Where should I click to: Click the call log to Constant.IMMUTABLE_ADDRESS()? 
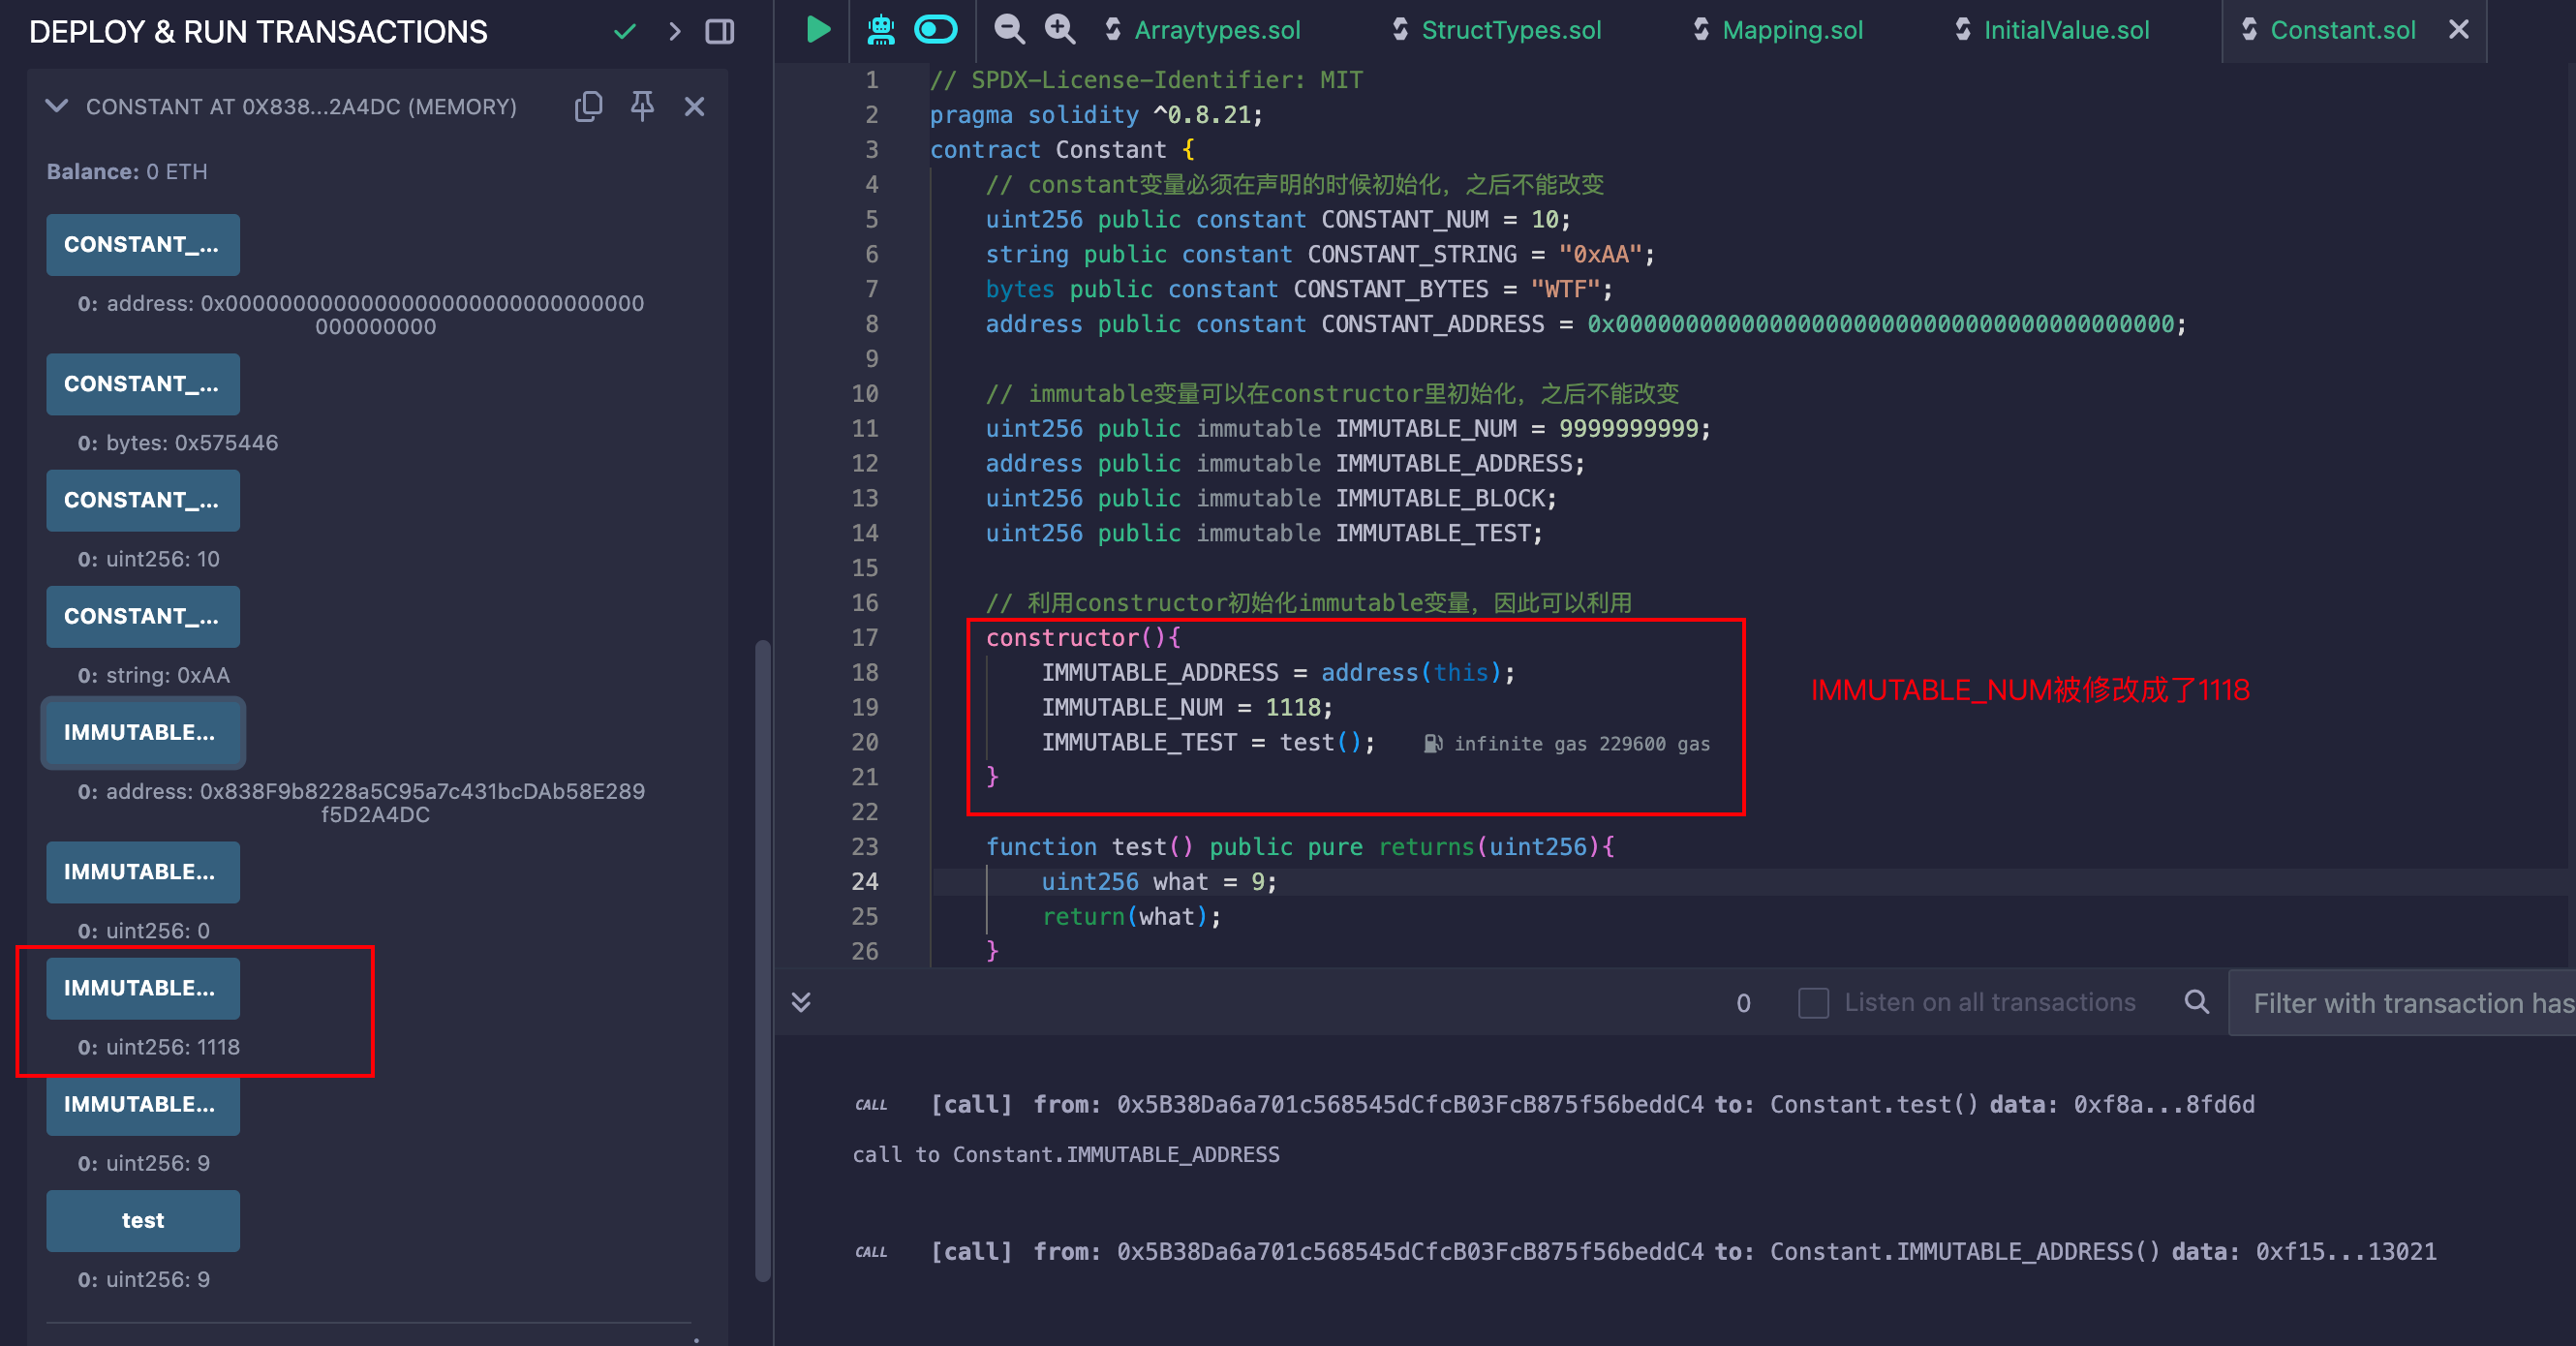pyautogui.click(x=1683, y=1252)
